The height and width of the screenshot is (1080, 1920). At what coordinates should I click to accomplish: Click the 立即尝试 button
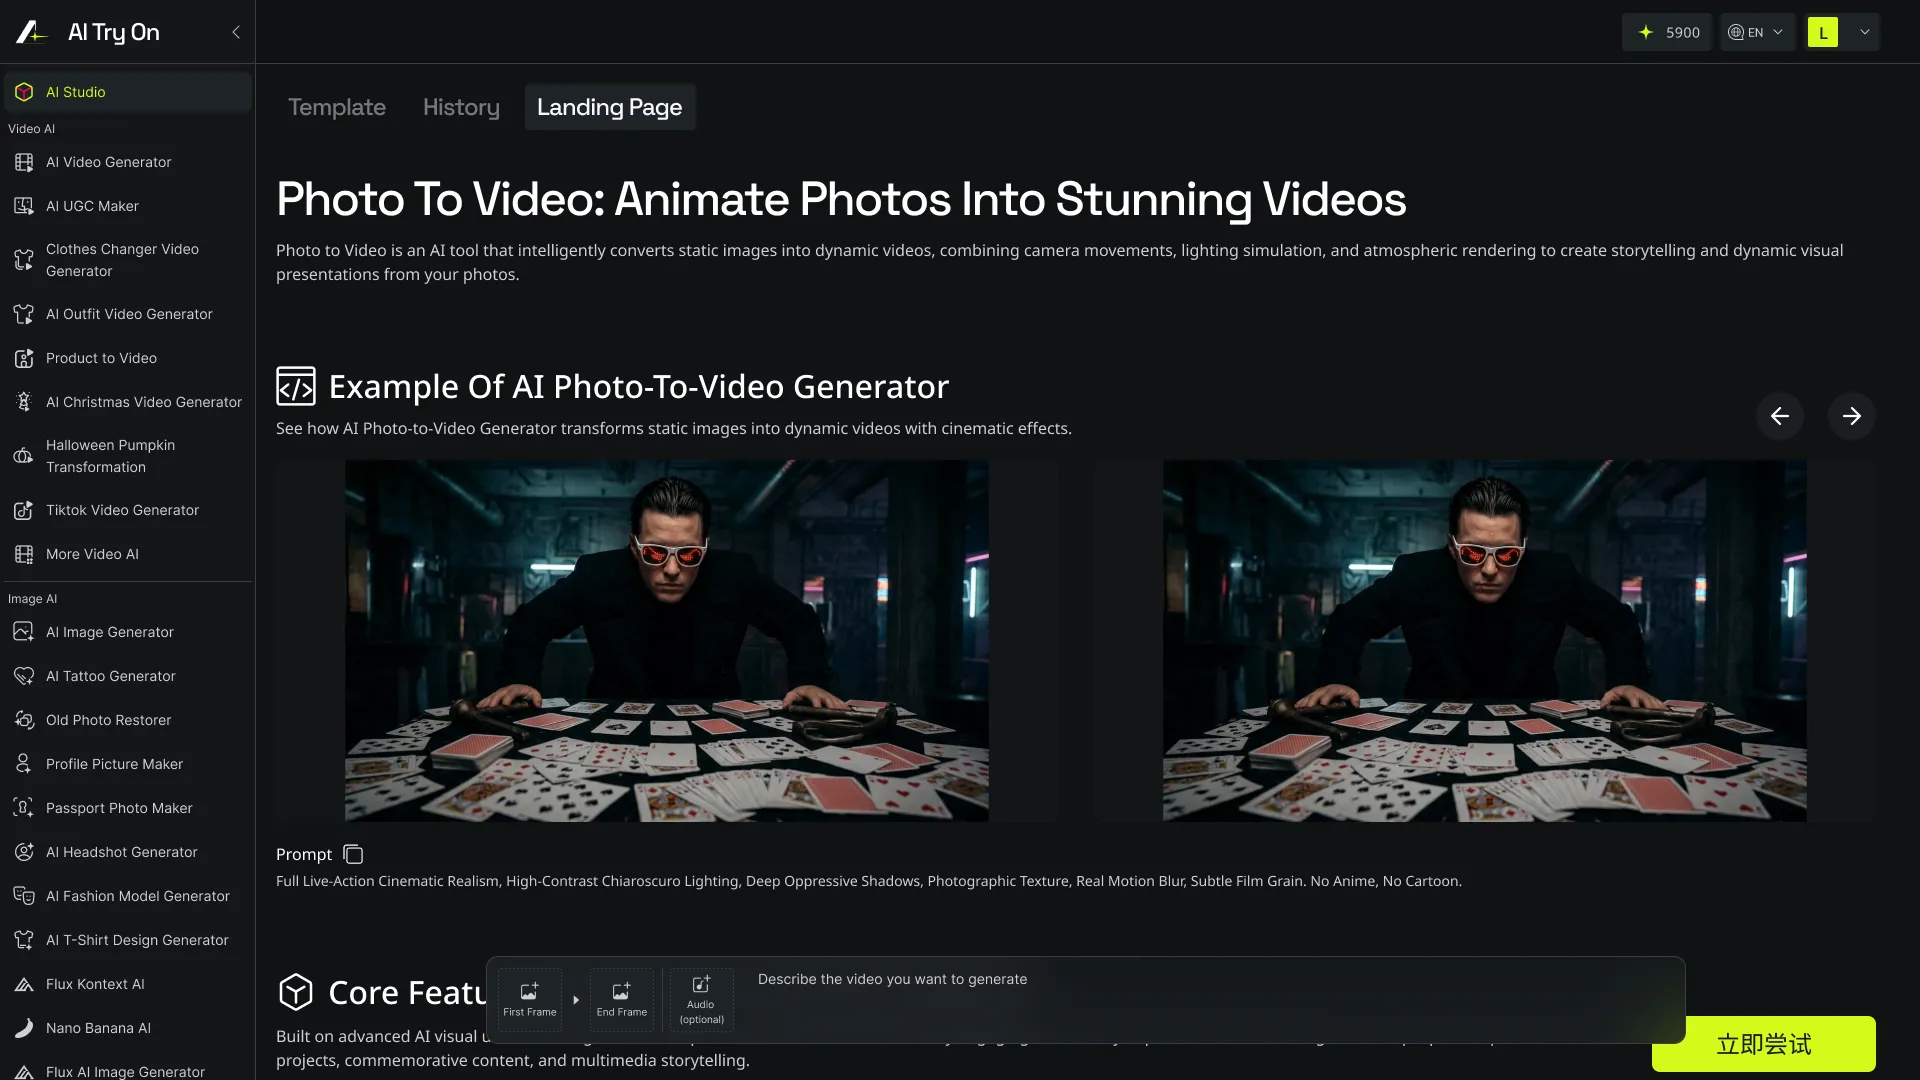pos(1764,1044)
